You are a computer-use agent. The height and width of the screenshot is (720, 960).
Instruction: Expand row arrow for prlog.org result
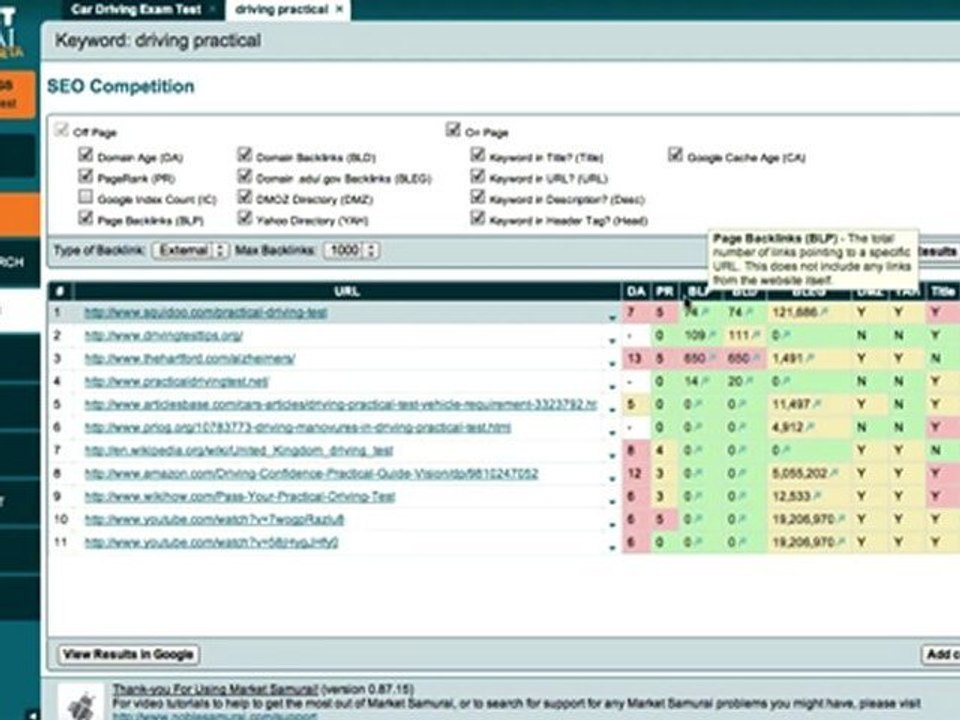pos(612,432)
